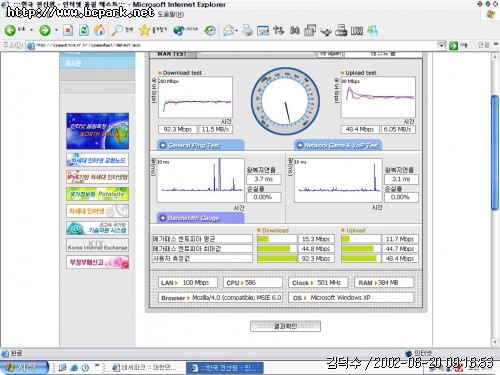Click the Edit page toolbar icon

pos(263,31)
